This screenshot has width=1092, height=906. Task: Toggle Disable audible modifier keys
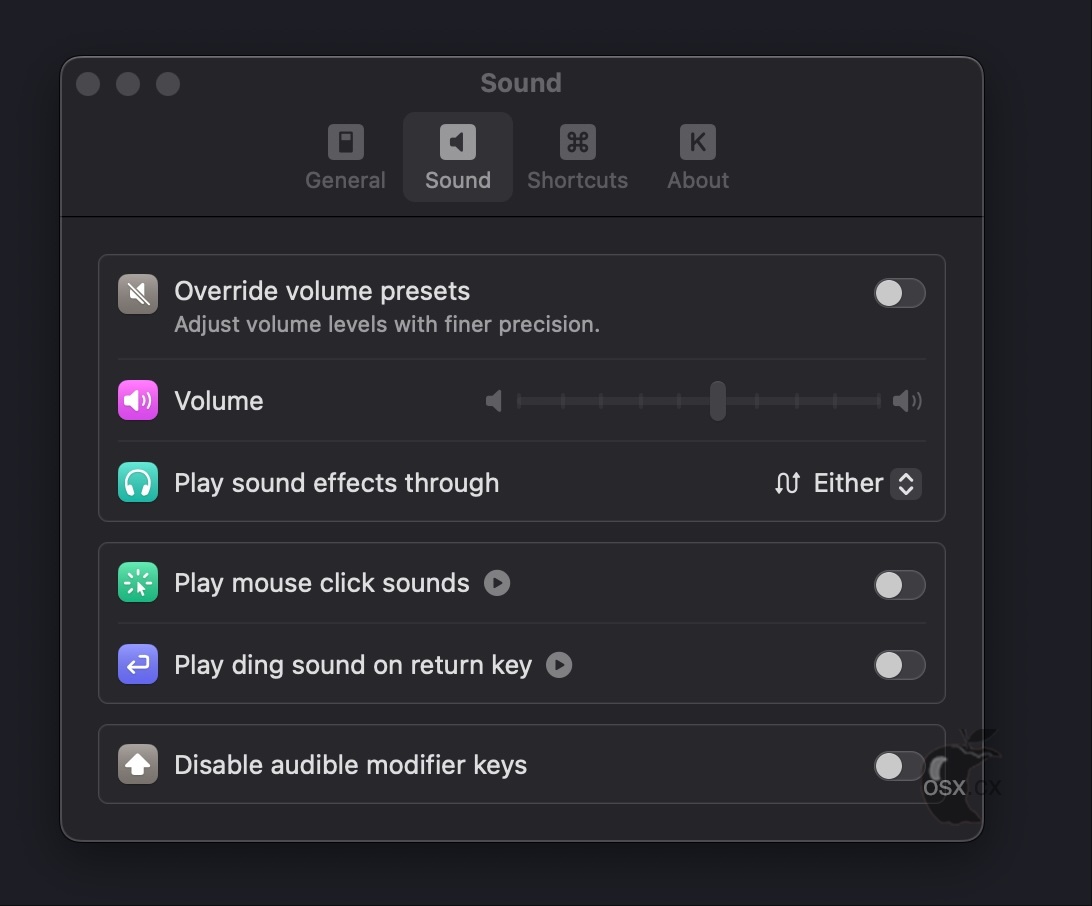pos(899,766)
